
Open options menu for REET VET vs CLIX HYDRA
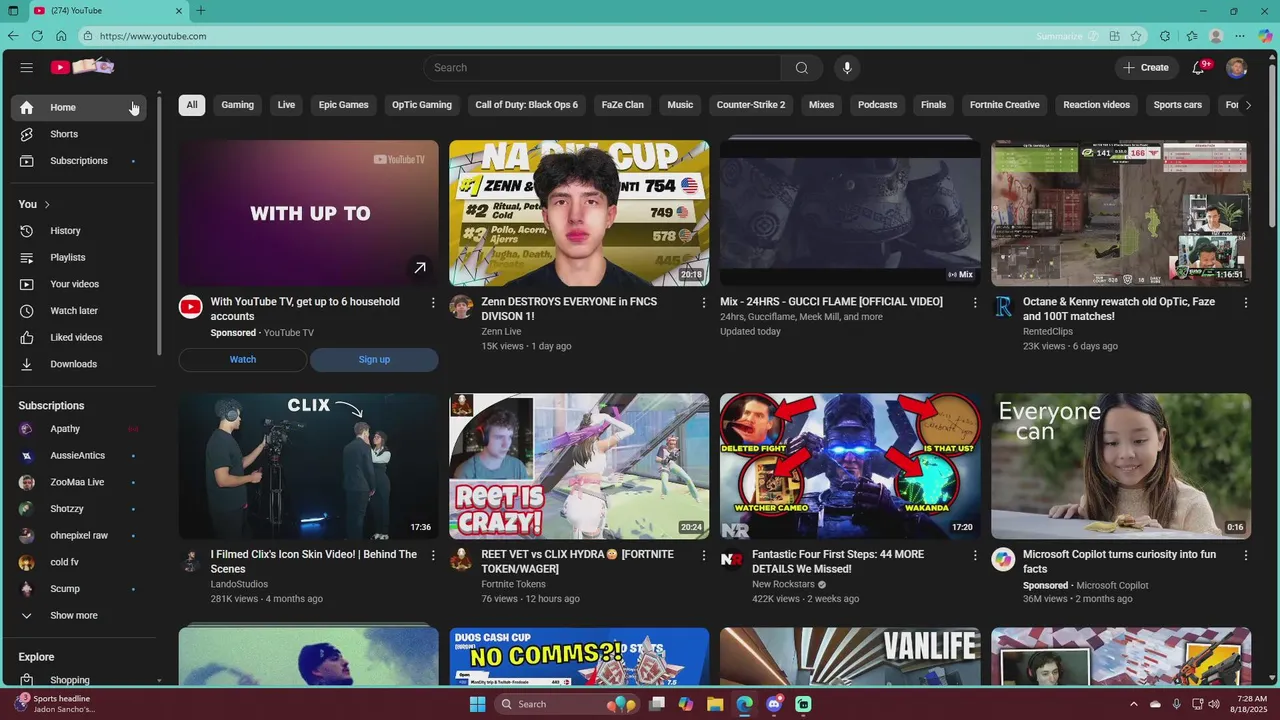click(704, 555)
